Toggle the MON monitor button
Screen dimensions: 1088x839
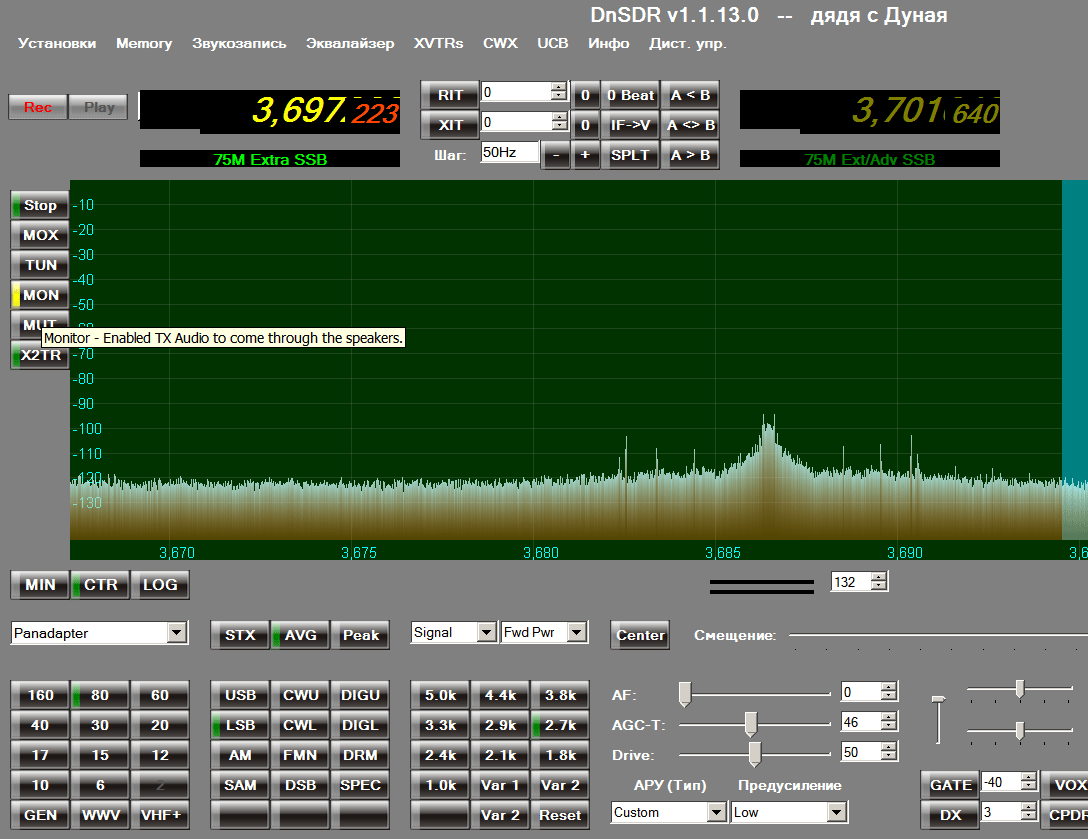click(40, 295)
